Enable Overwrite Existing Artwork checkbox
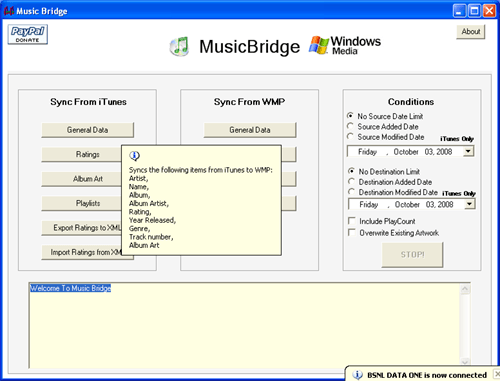The image size is (500, 381). click(x=393, y=233)
